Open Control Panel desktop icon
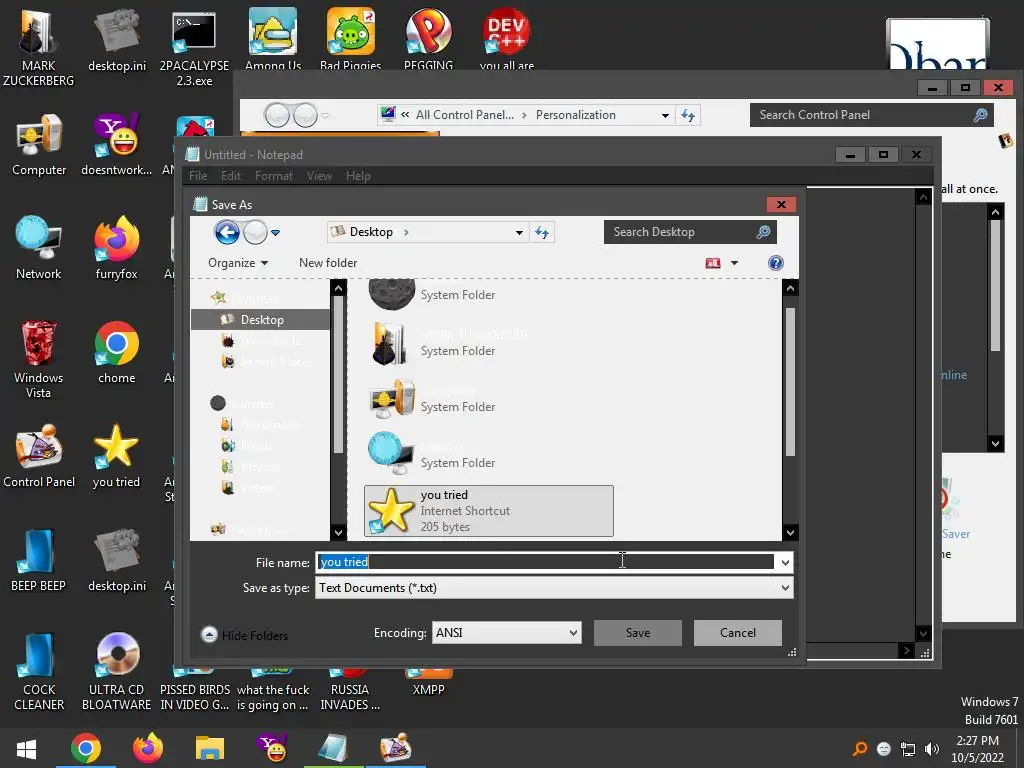Viewport: 1024px width, 768px height. click(x=39, y=456)
